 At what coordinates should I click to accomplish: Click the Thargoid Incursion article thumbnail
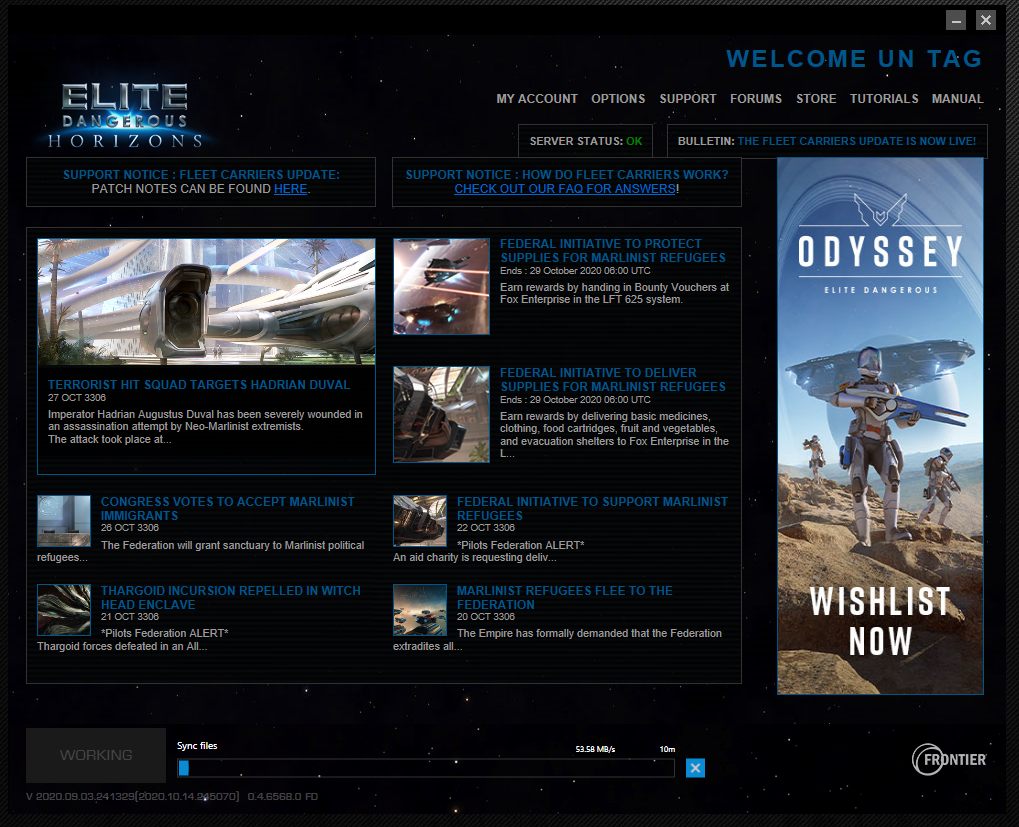point(64,609)
